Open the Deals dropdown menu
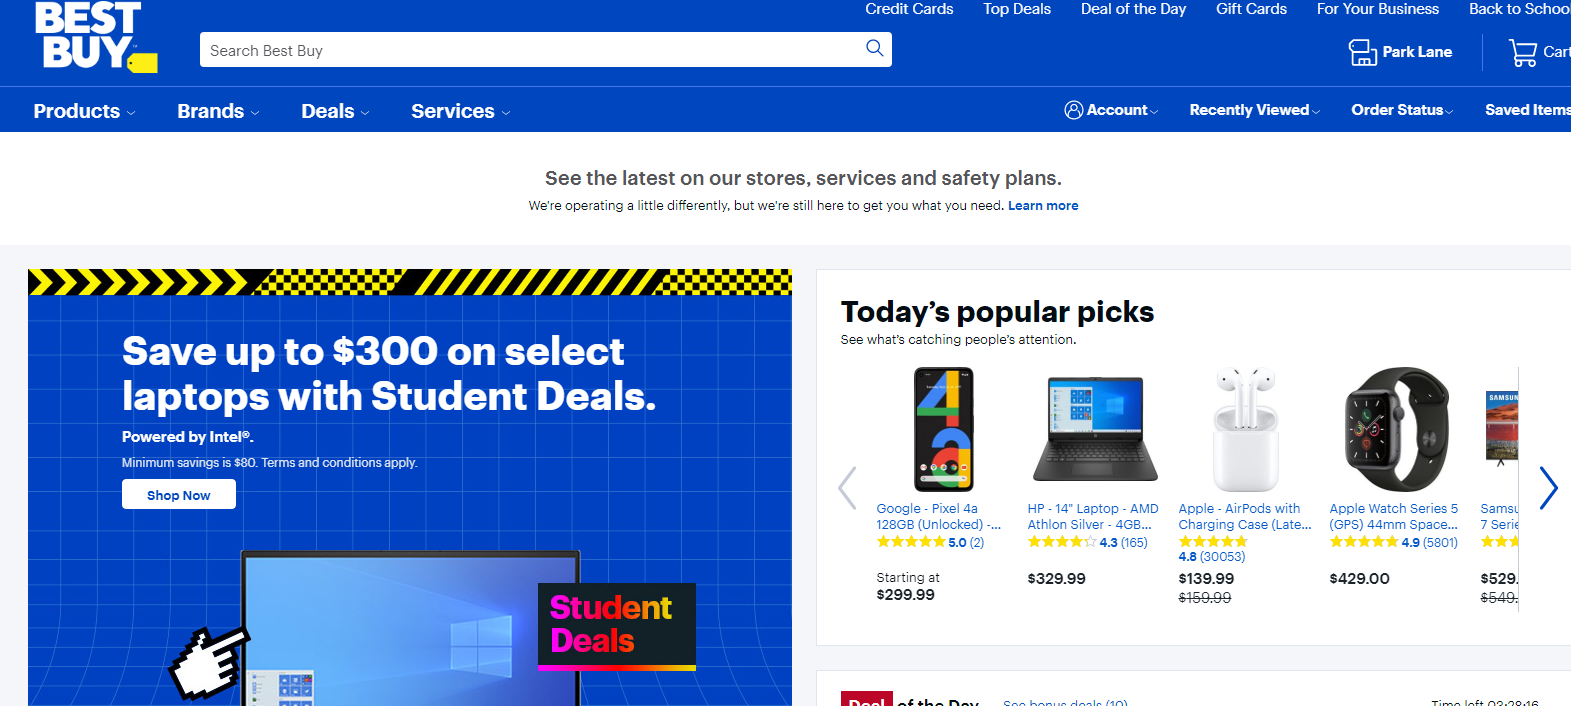 point(335,111)
